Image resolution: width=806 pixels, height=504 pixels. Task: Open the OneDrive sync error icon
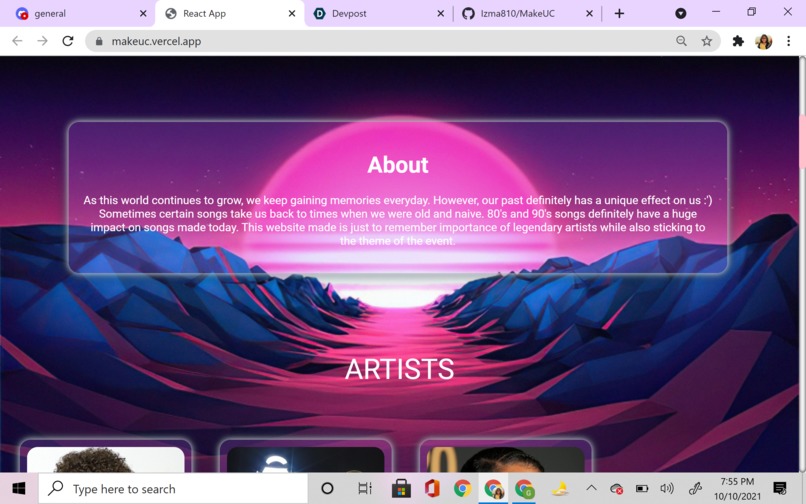[x=616, y=488]
